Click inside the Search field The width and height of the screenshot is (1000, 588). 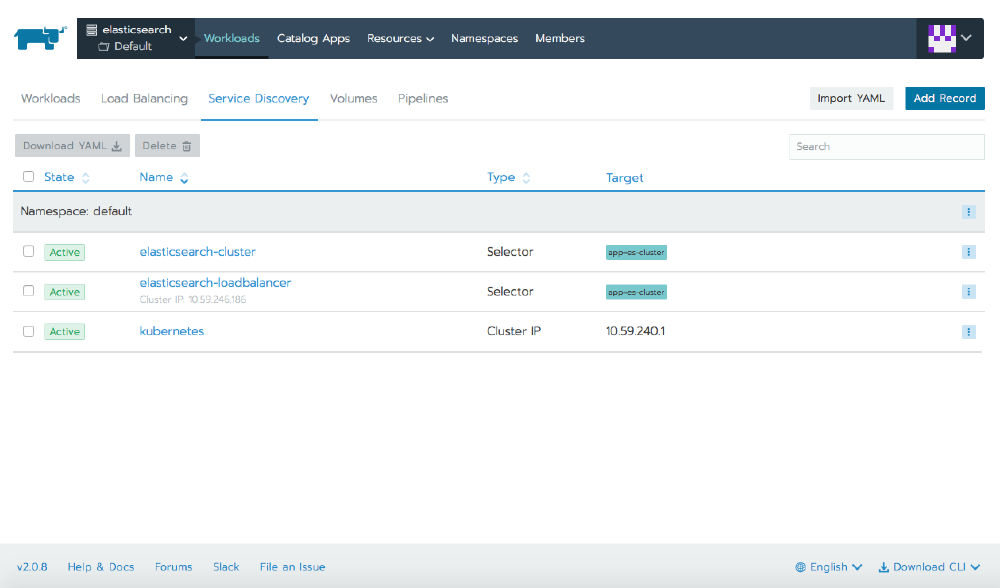click(886, 146)
